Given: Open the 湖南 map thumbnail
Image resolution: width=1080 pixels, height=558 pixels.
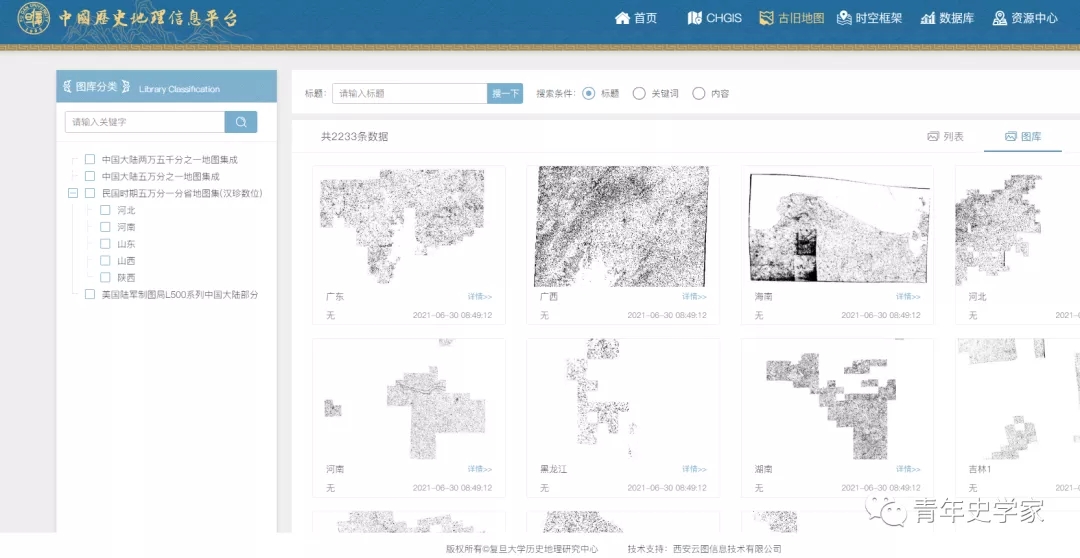Looking at the screenshot, I should click(837, 399).
